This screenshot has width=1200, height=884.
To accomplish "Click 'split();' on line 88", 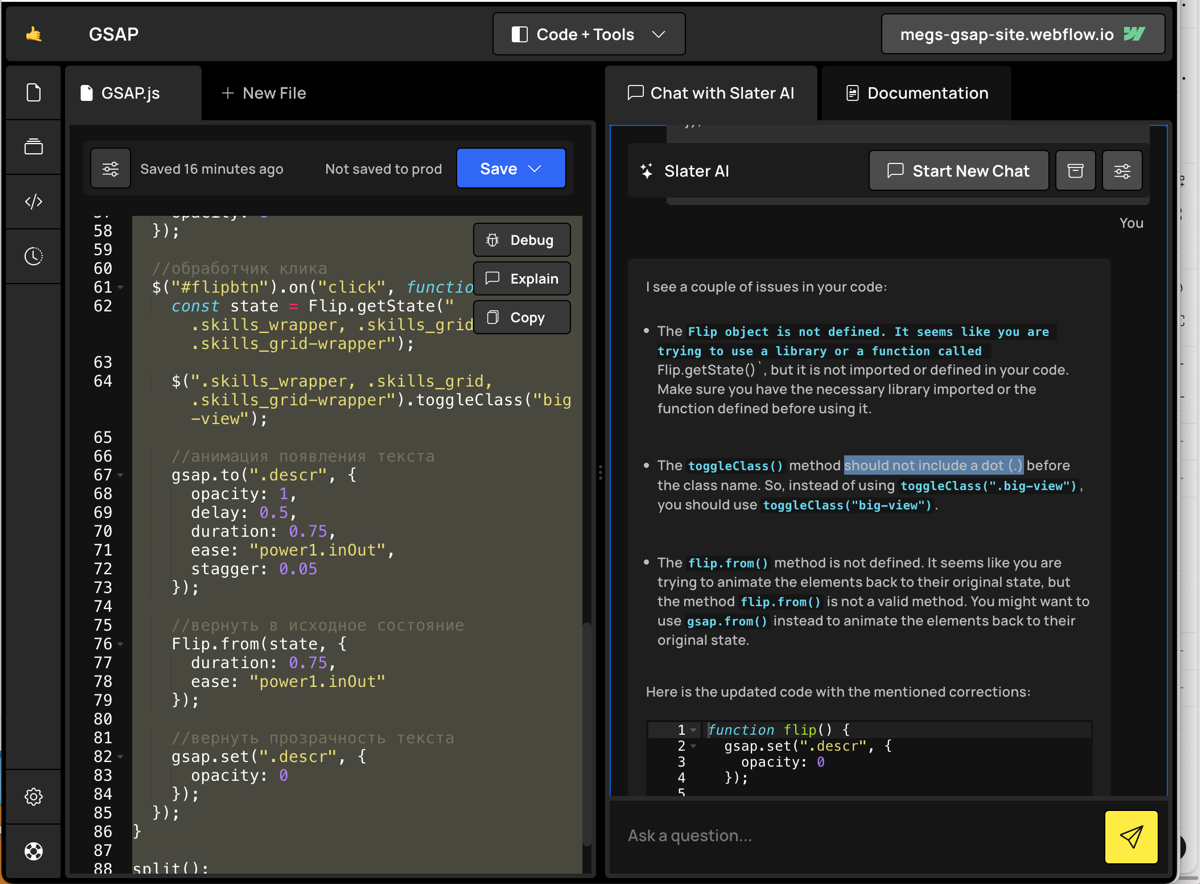I will 170,868.
